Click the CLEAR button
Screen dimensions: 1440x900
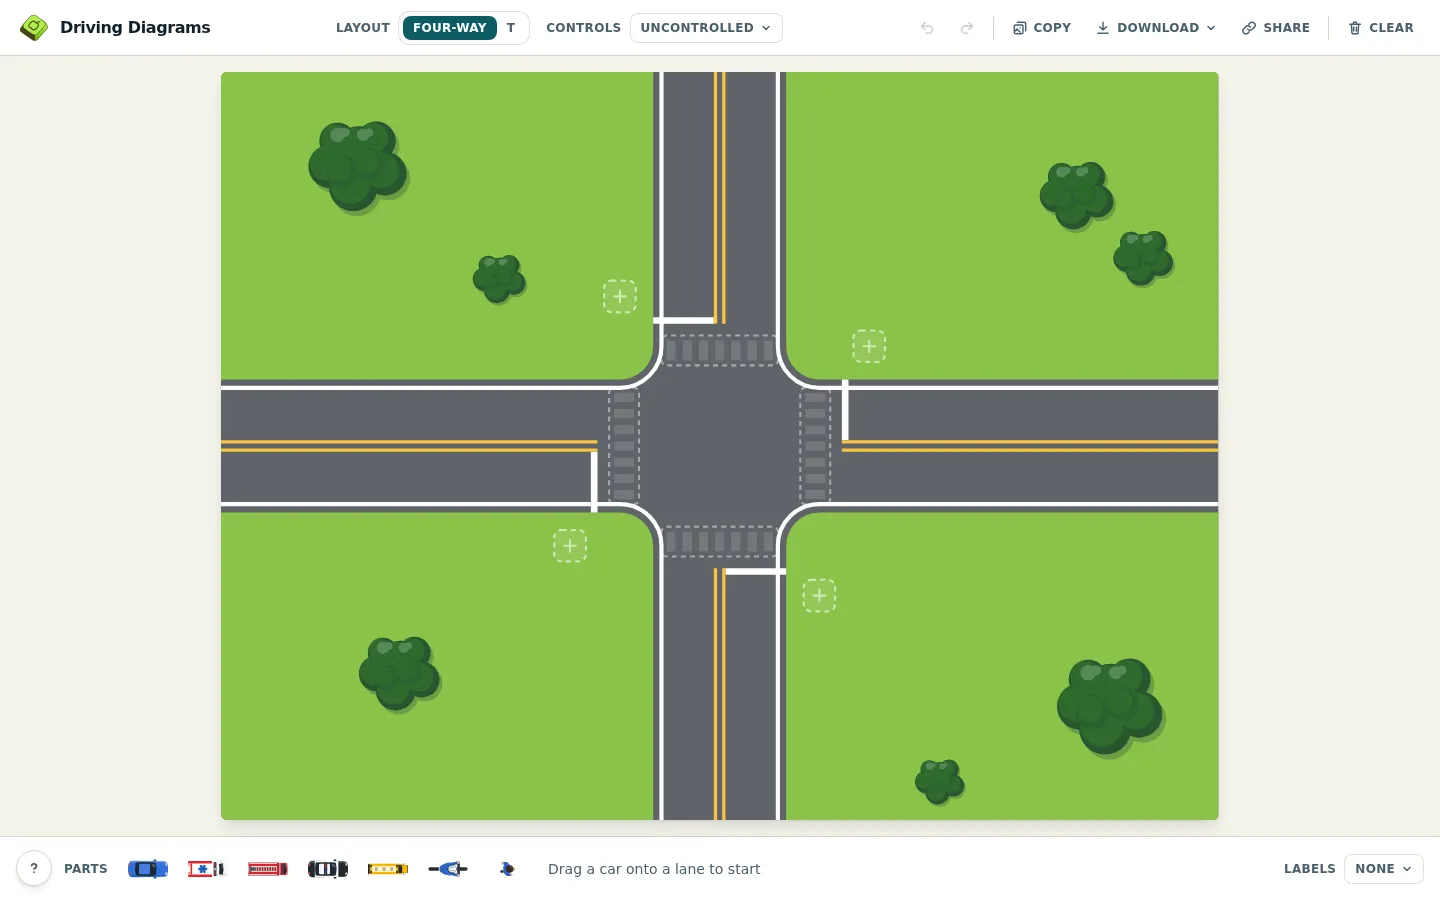[1381, 28]
